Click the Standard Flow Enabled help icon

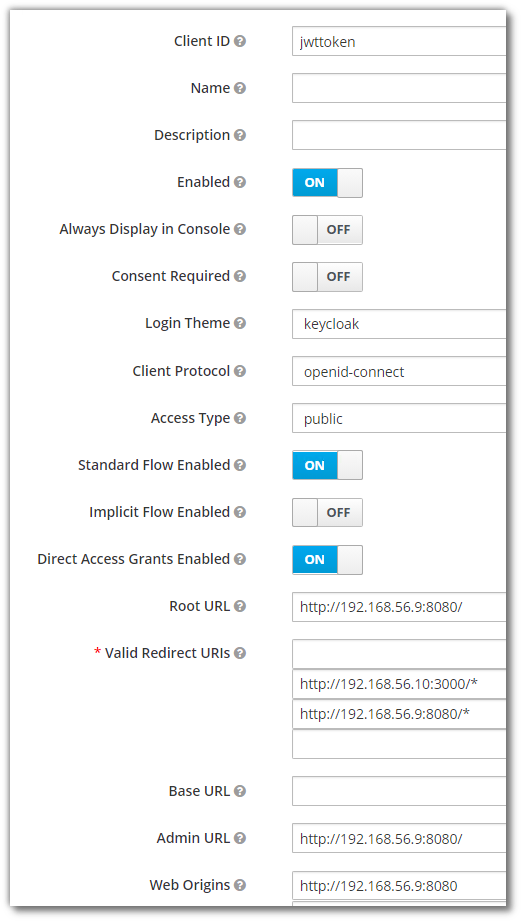click(x=240, y=465)
